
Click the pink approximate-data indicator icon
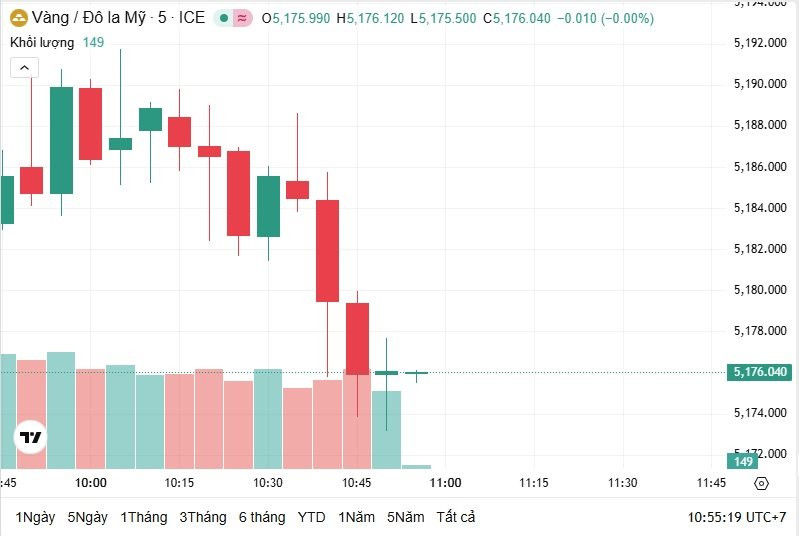click(x=243, y=18)
